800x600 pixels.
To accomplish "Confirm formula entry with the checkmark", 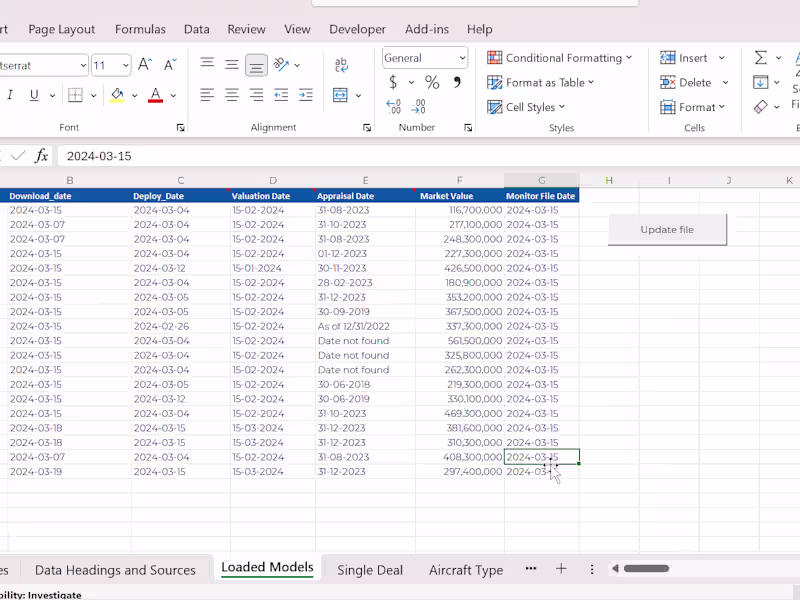I will point(18,156).
